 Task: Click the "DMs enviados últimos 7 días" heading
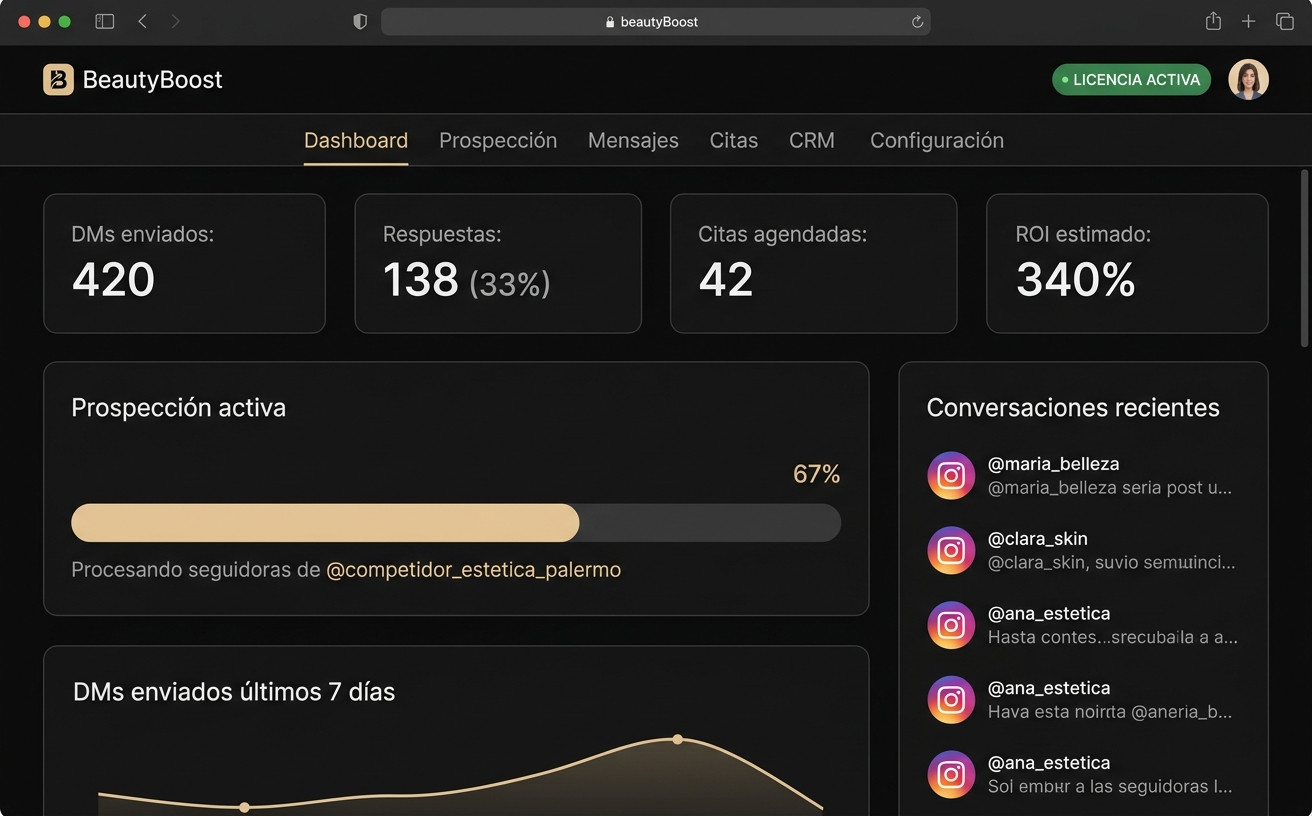(234, 692)
